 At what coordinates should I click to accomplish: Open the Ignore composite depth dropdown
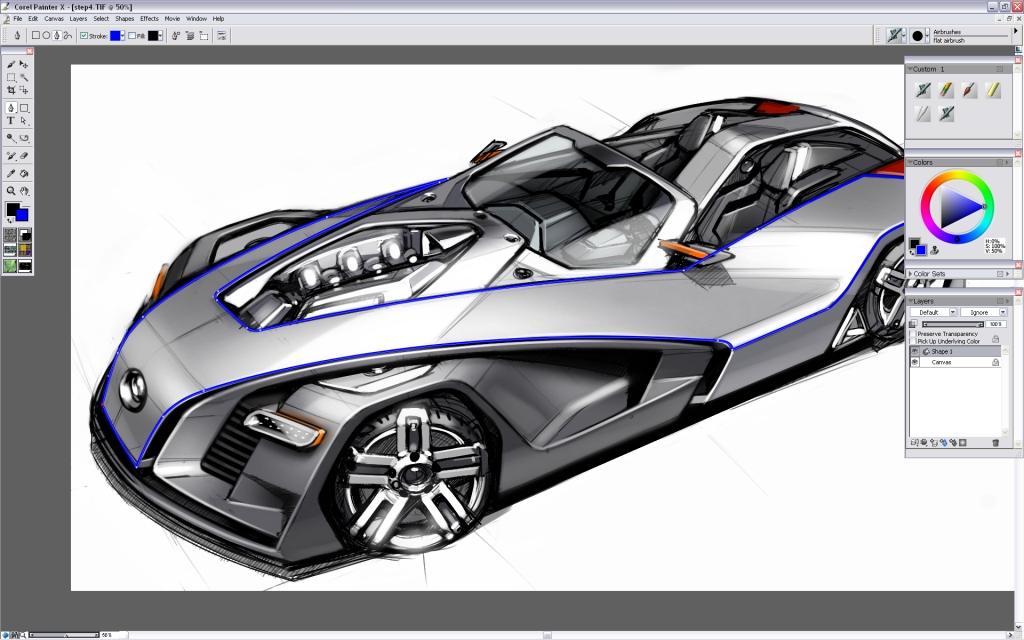[x=1003, y=312]
